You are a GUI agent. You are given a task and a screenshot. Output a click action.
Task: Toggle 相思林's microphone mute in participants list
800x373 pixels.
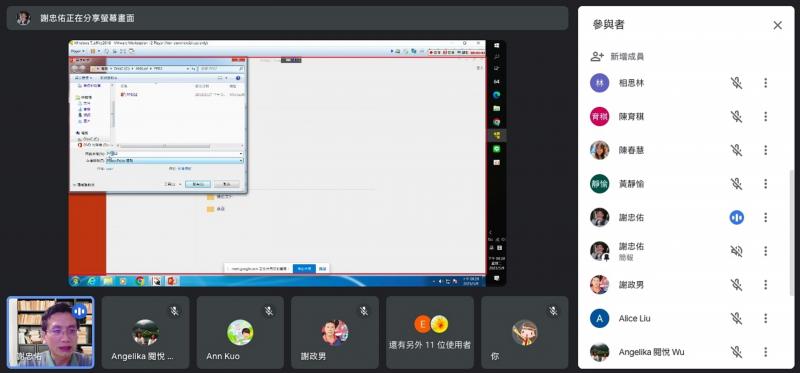[x=736, y=83]
